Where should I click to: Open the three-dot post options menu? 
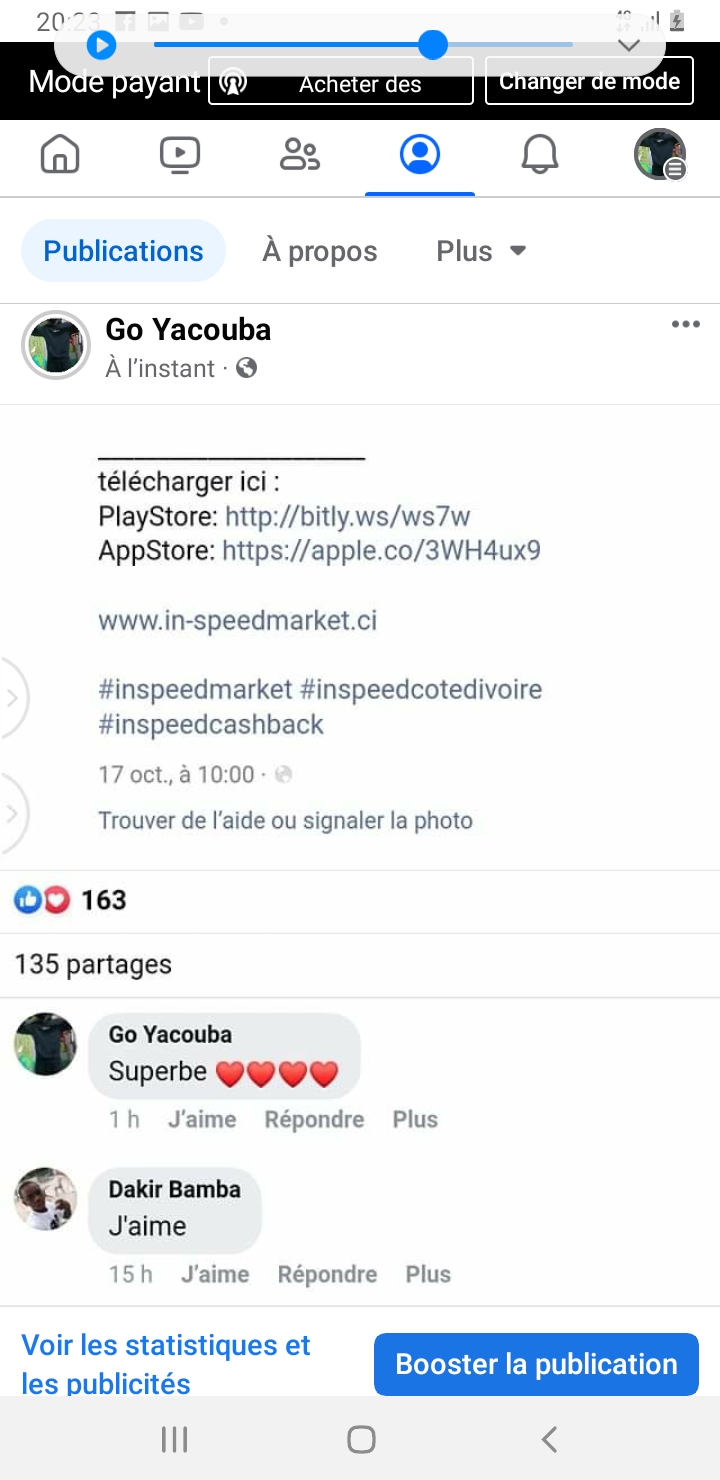[686, 324]
